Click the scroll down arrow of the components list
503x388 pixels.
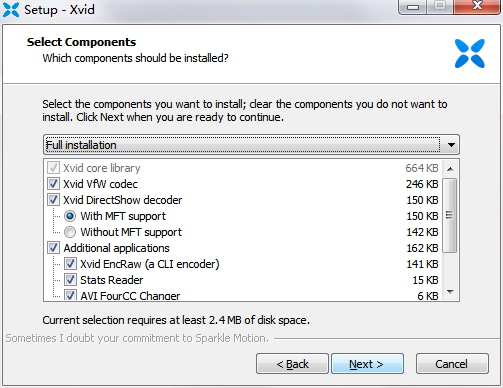pyautogui.click(x=450, y=292)
